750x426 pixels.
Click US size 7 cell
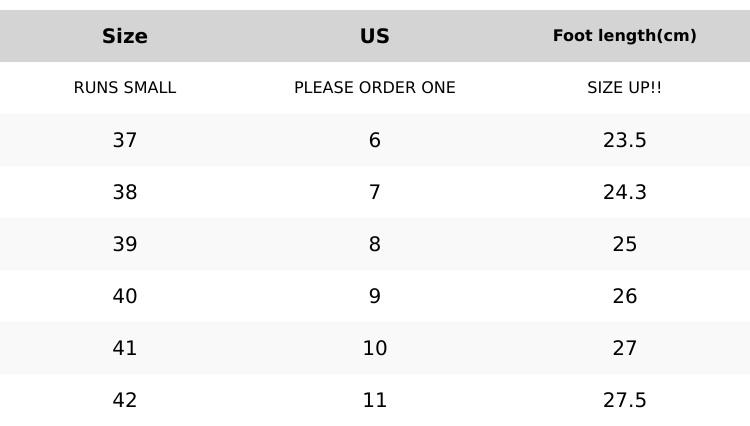375,192
